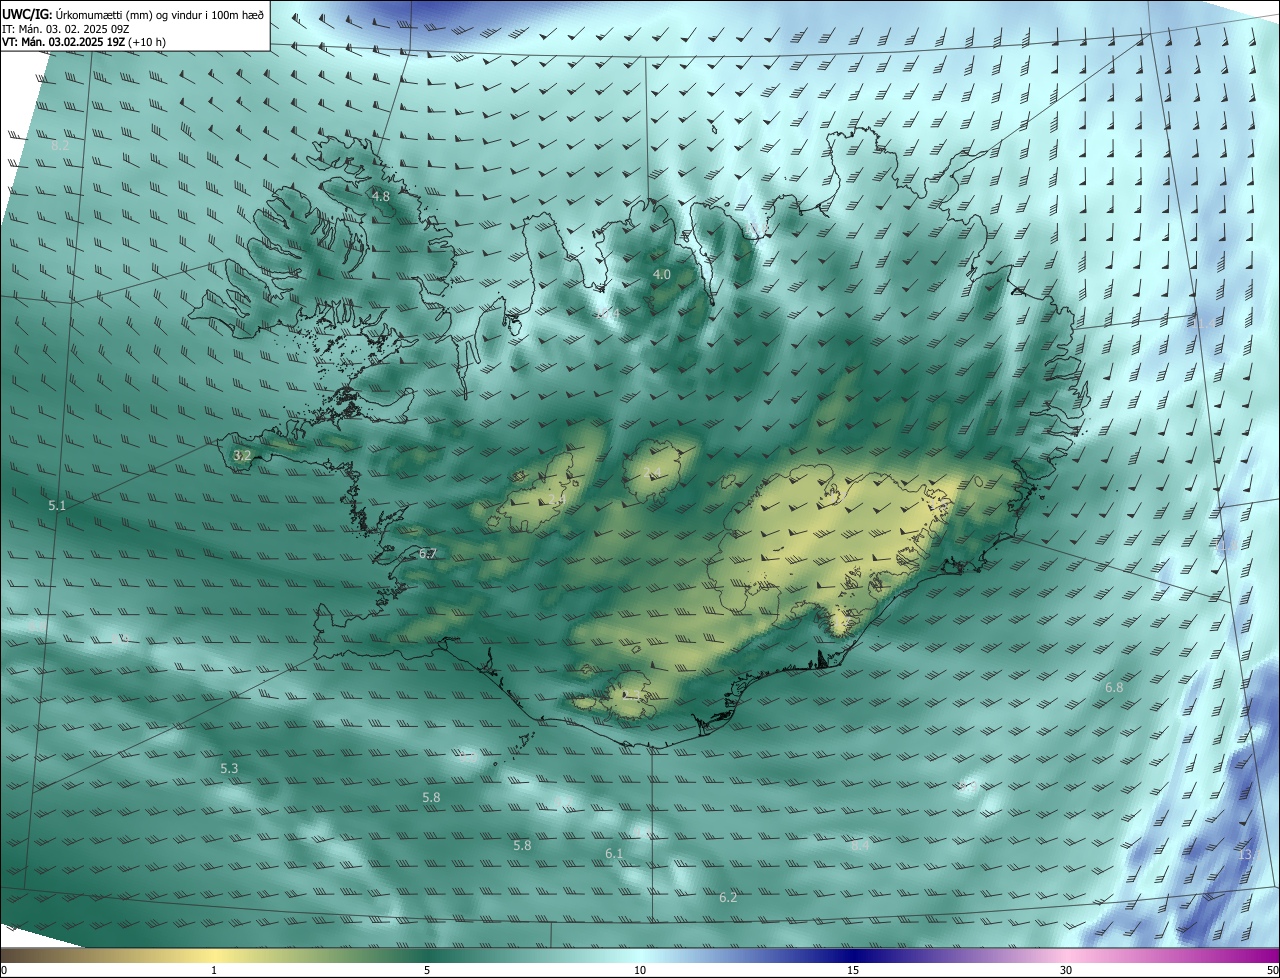The image size is (1280, 978).
Task: Click the 'VT: Mán. 03.02.2025 19Z' valid time
Action: pyautogui.click(x=62, y=42)
